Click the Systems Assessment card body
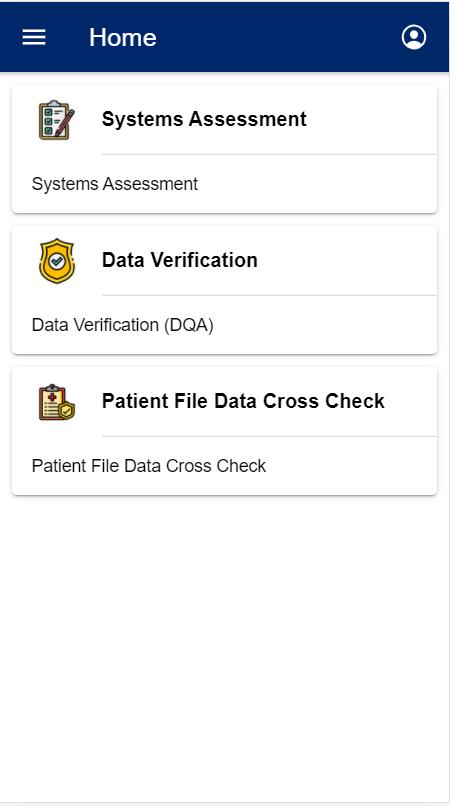 224,149
